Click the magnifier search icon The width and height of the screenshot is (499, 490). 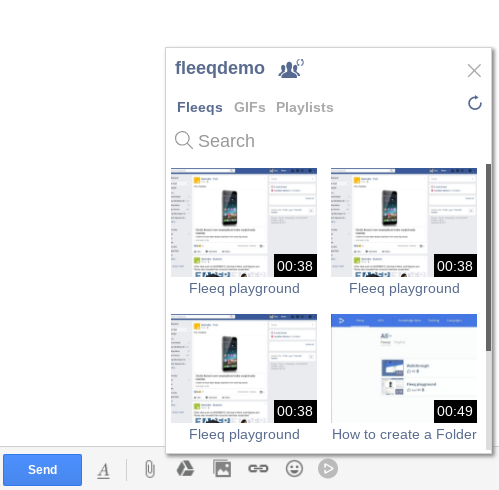tap(184, 140)
